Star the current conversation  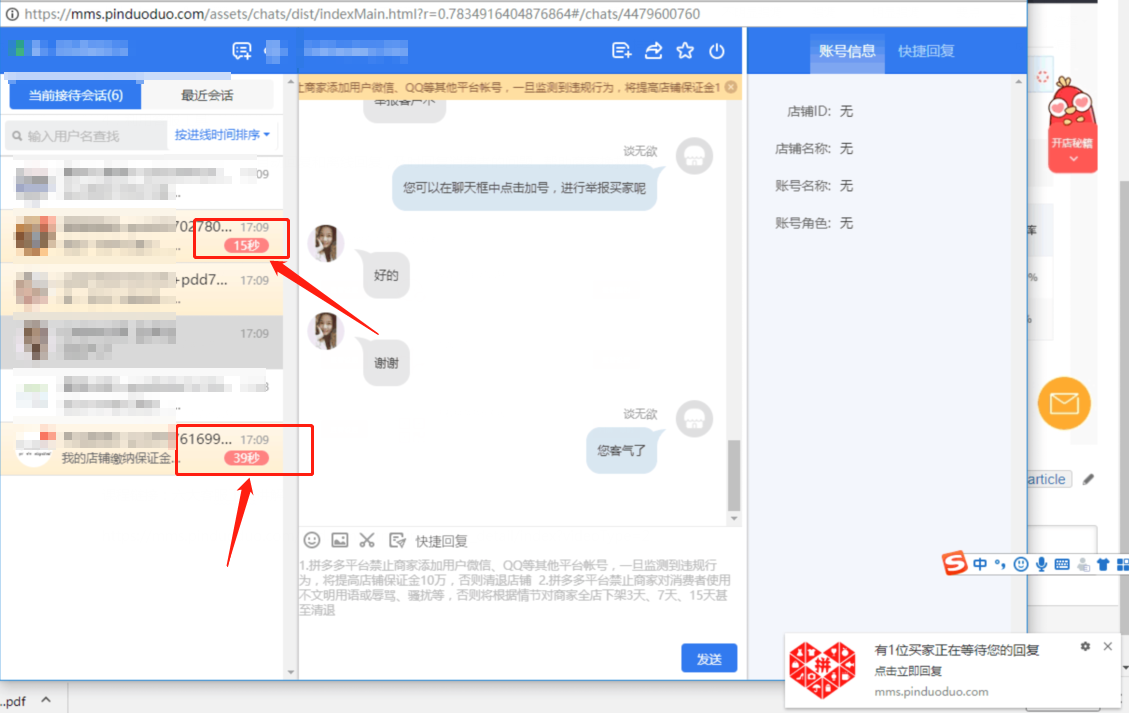click(685, 51)
